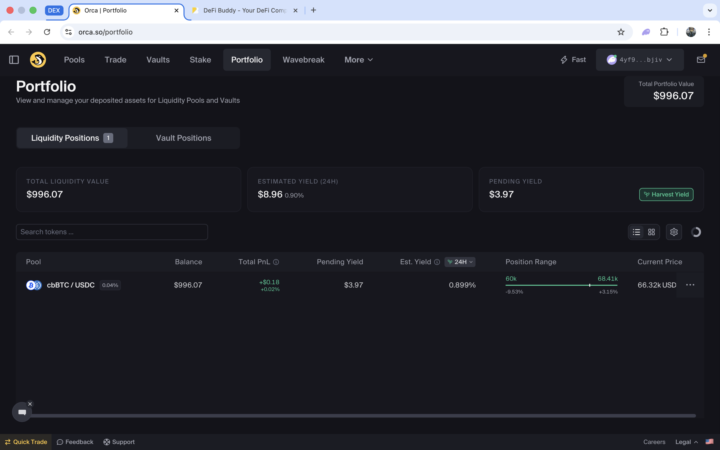Open Chrome three-dot menu
This screenshot has height=450, width=720.
pyautogui.click(x=709, y=32)
